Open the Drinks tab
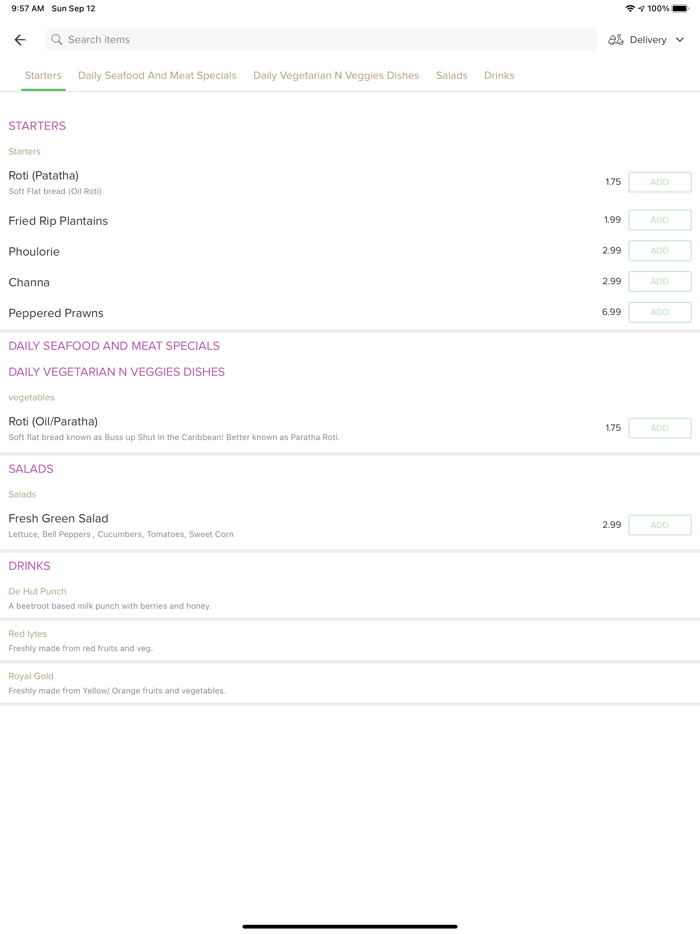Screen dimensions: 700x934 [x=499, y=76]
